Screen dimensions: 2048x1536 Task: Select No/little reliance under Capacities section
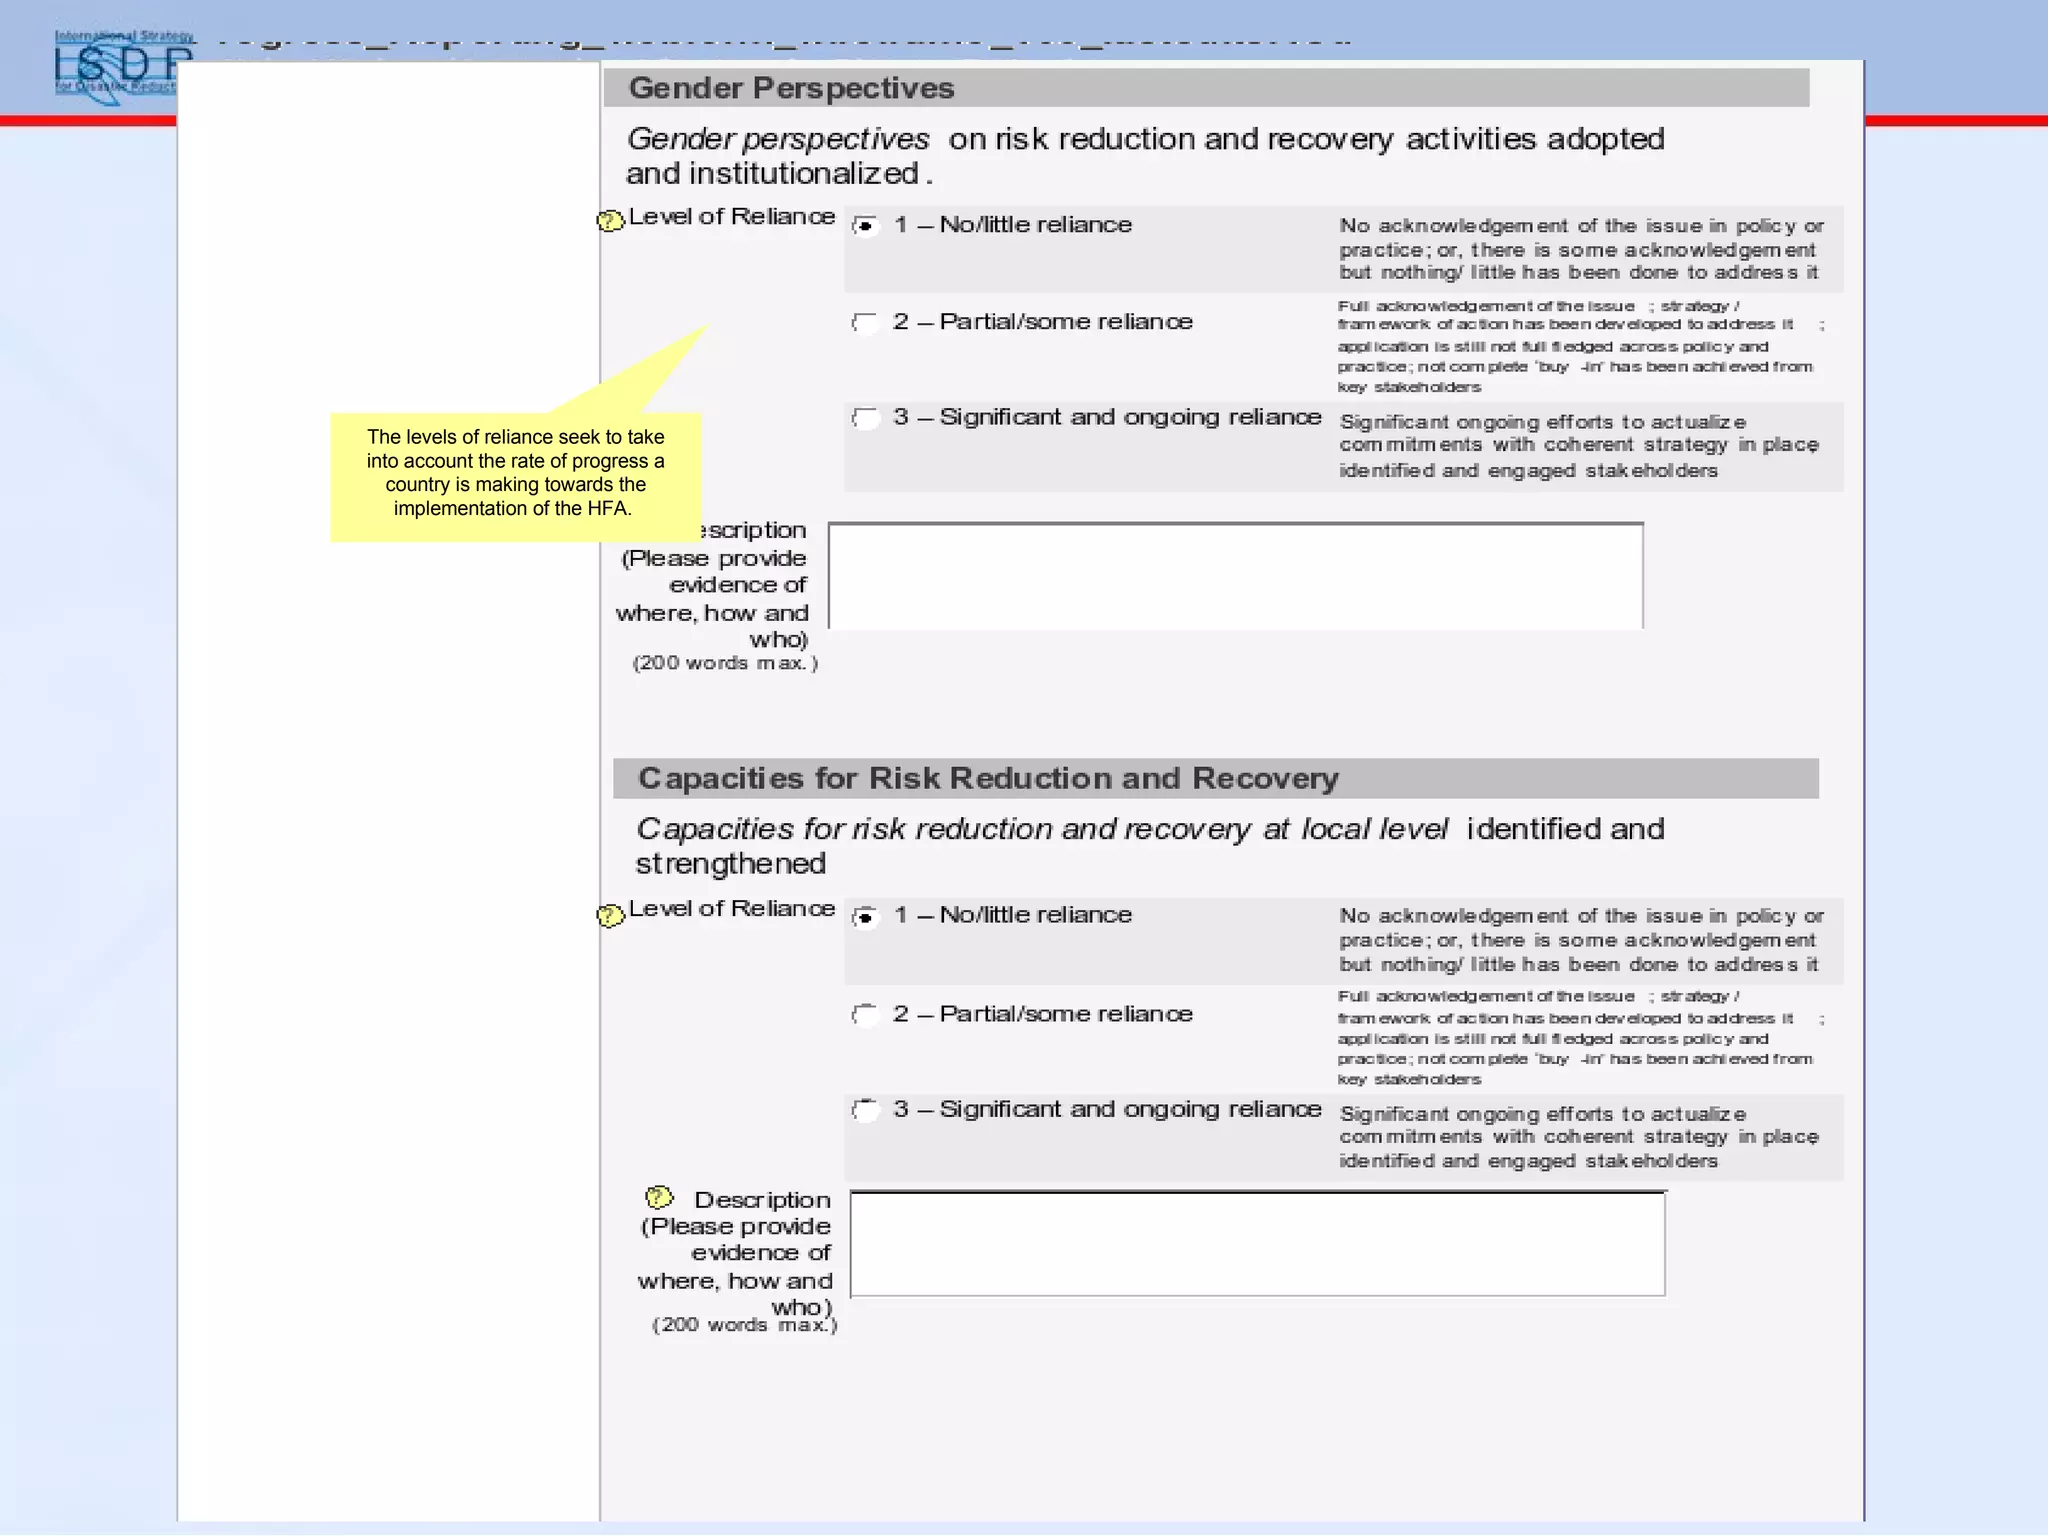click(866, 916)
